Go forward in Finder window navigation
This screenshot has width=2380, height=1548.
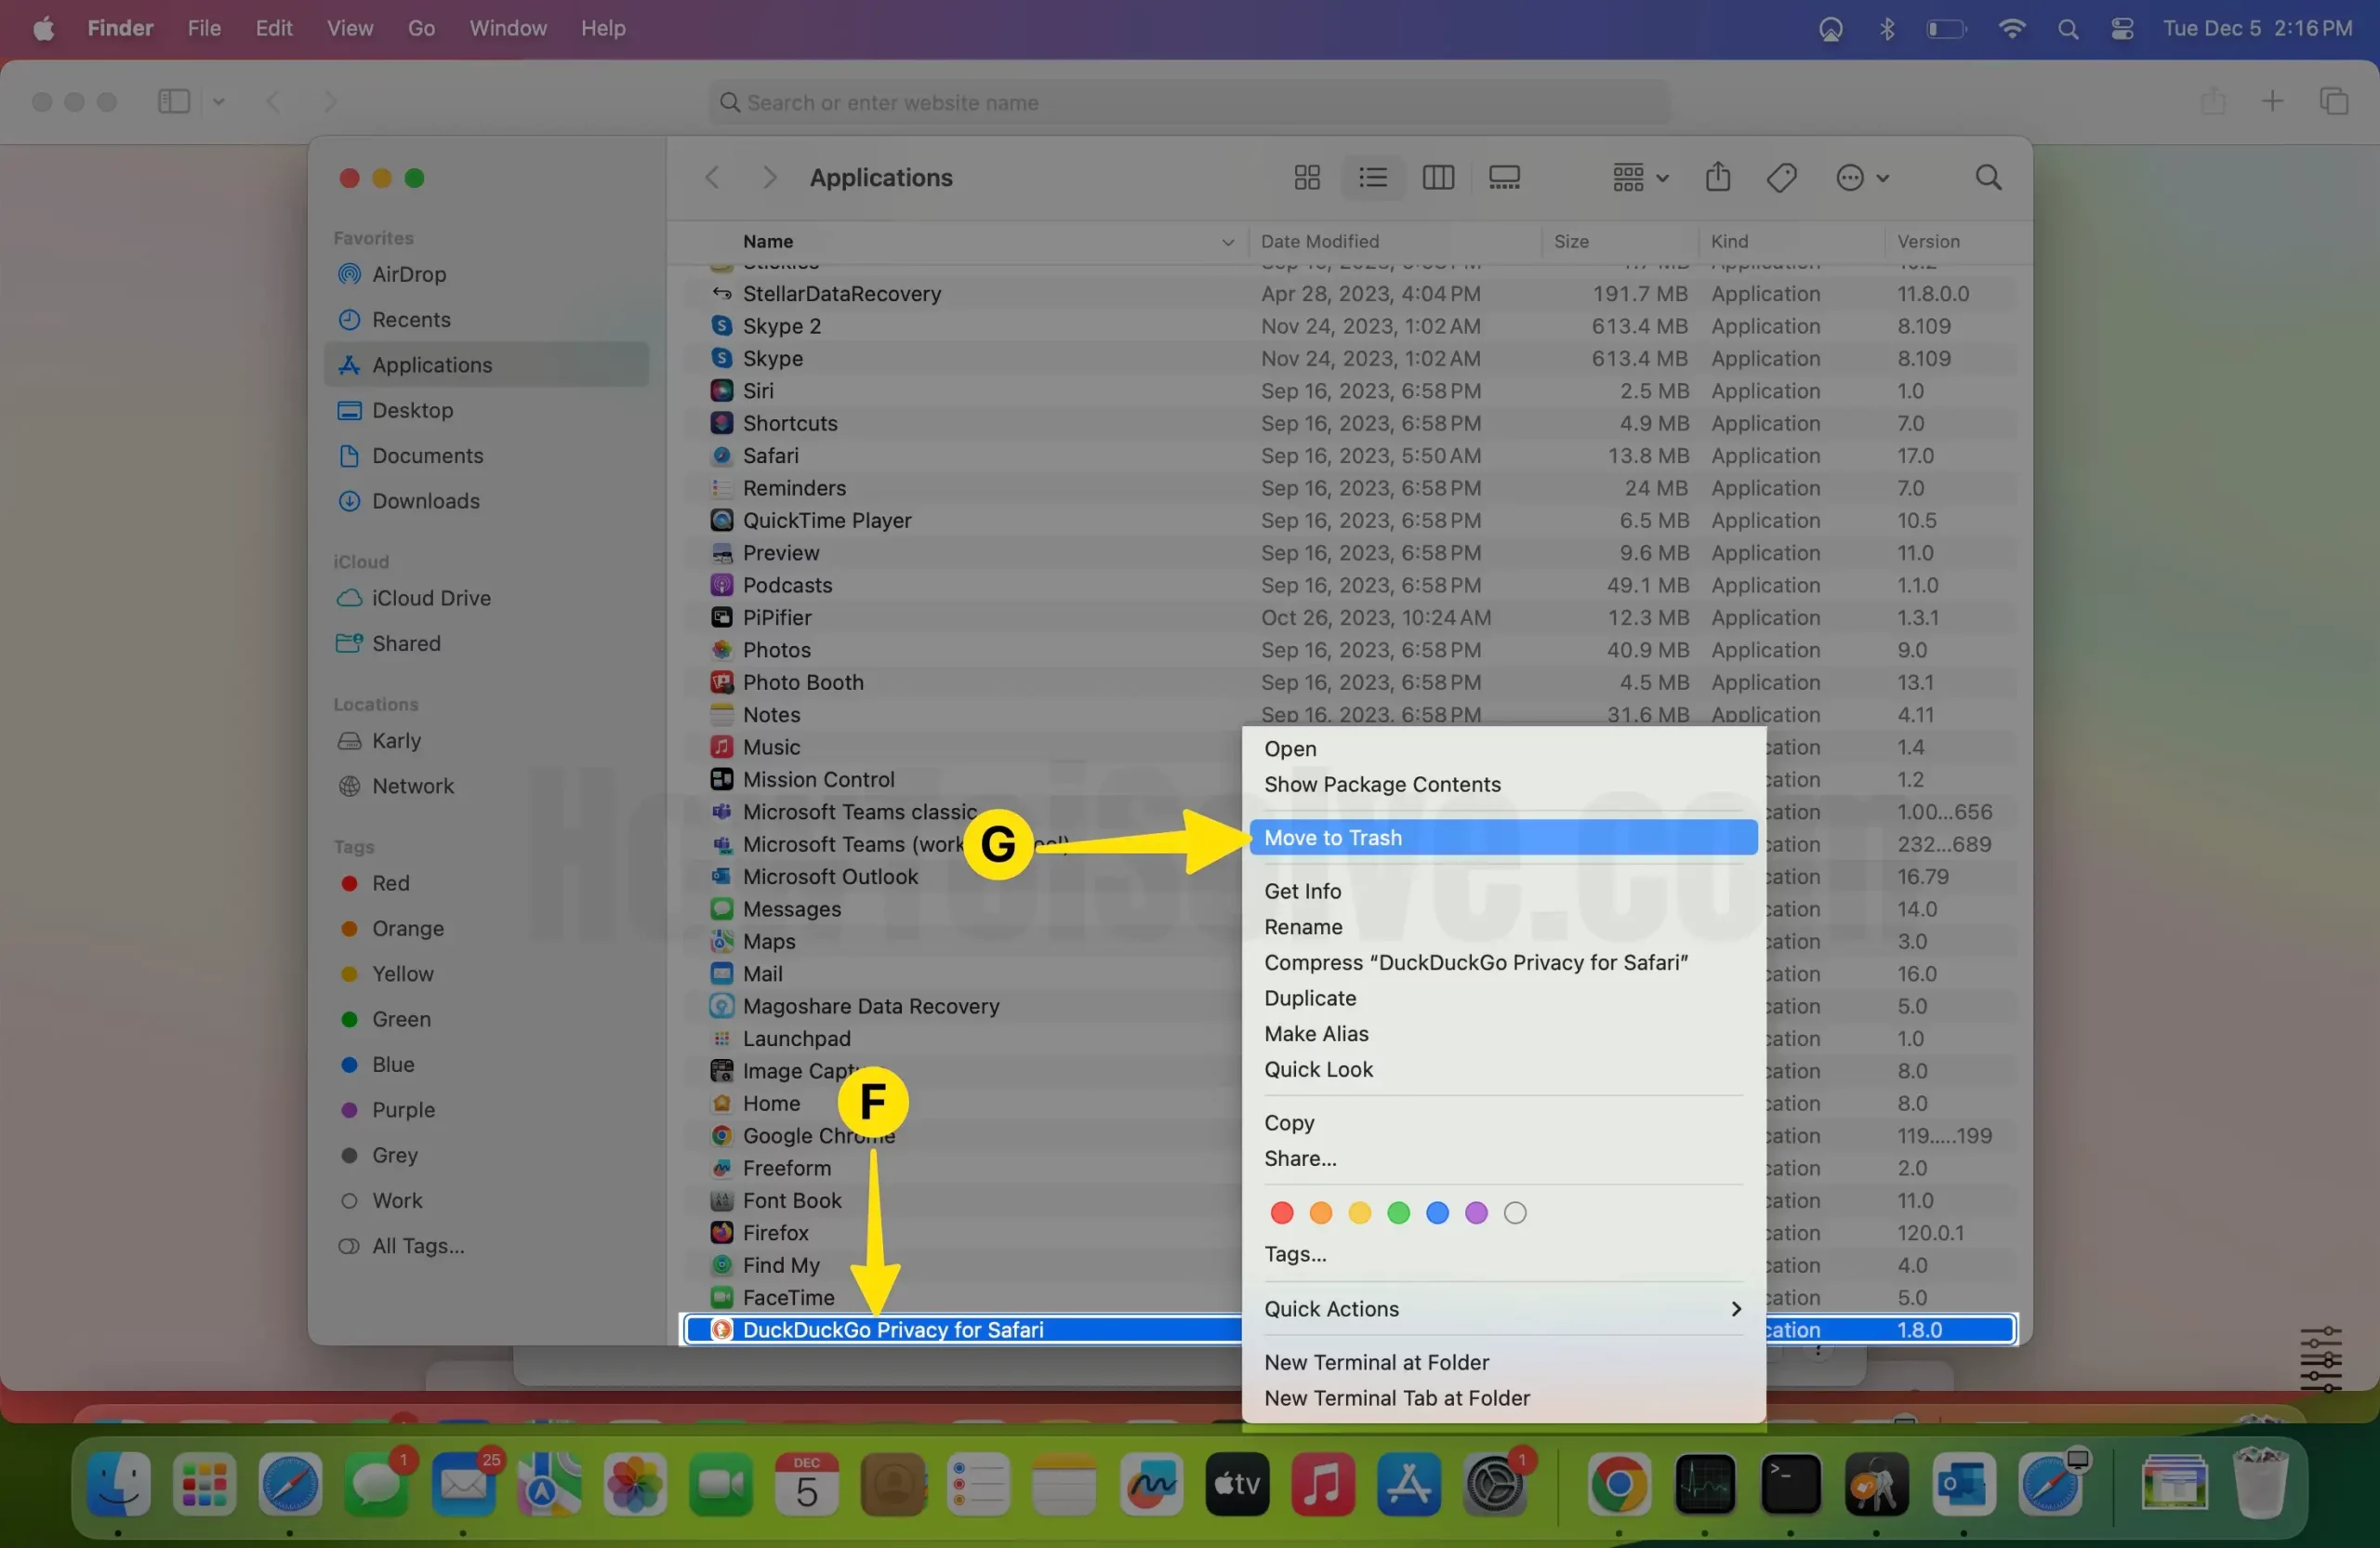click(x=769, y=178)
